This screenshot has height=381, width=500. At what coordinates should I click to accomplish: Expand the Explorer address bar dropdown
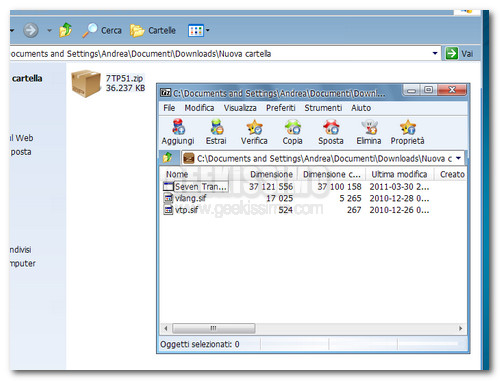tap(435, 53)
